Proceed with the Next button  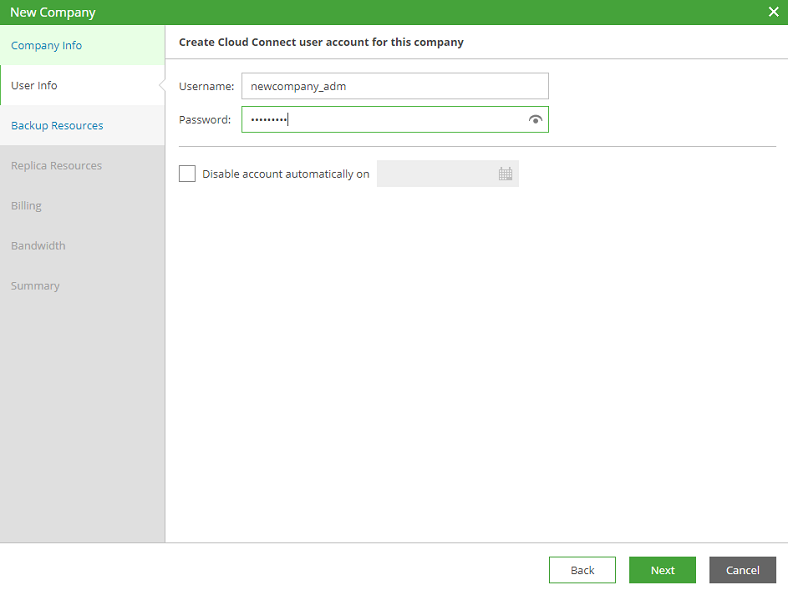coord(662,570)
